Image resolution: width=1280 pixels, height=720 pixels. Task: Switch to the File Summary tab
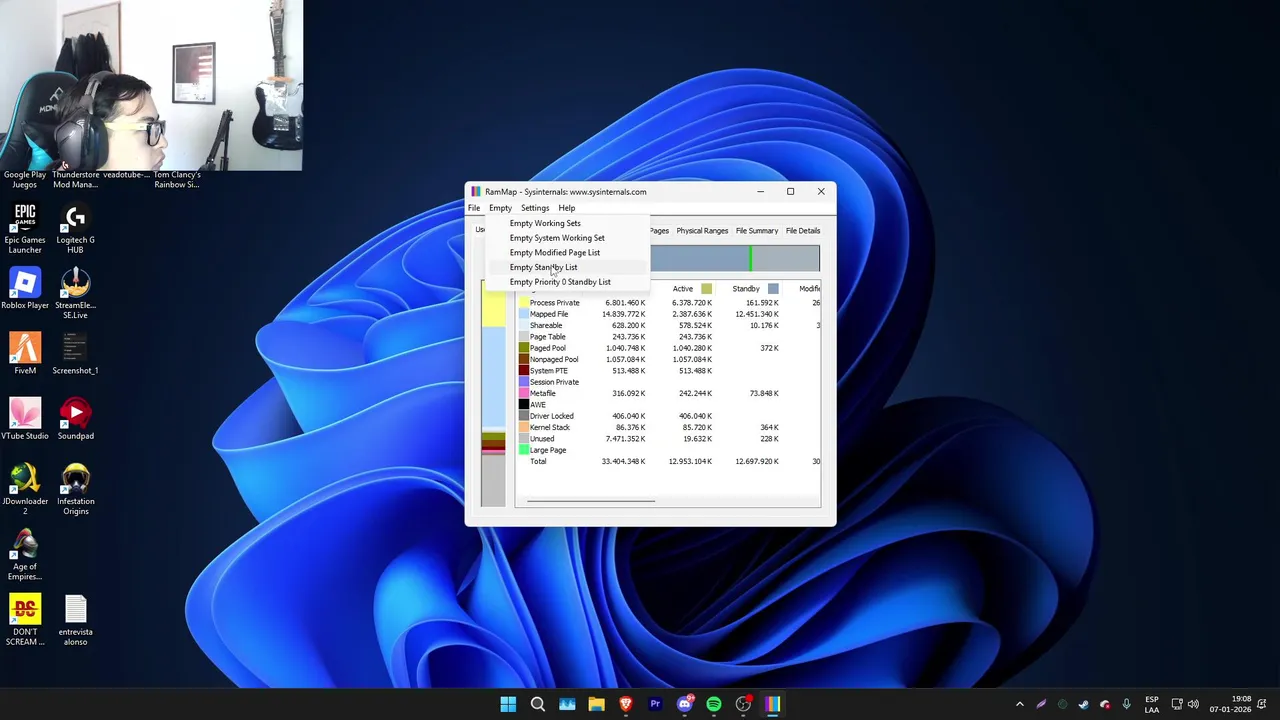pos(757,231)
